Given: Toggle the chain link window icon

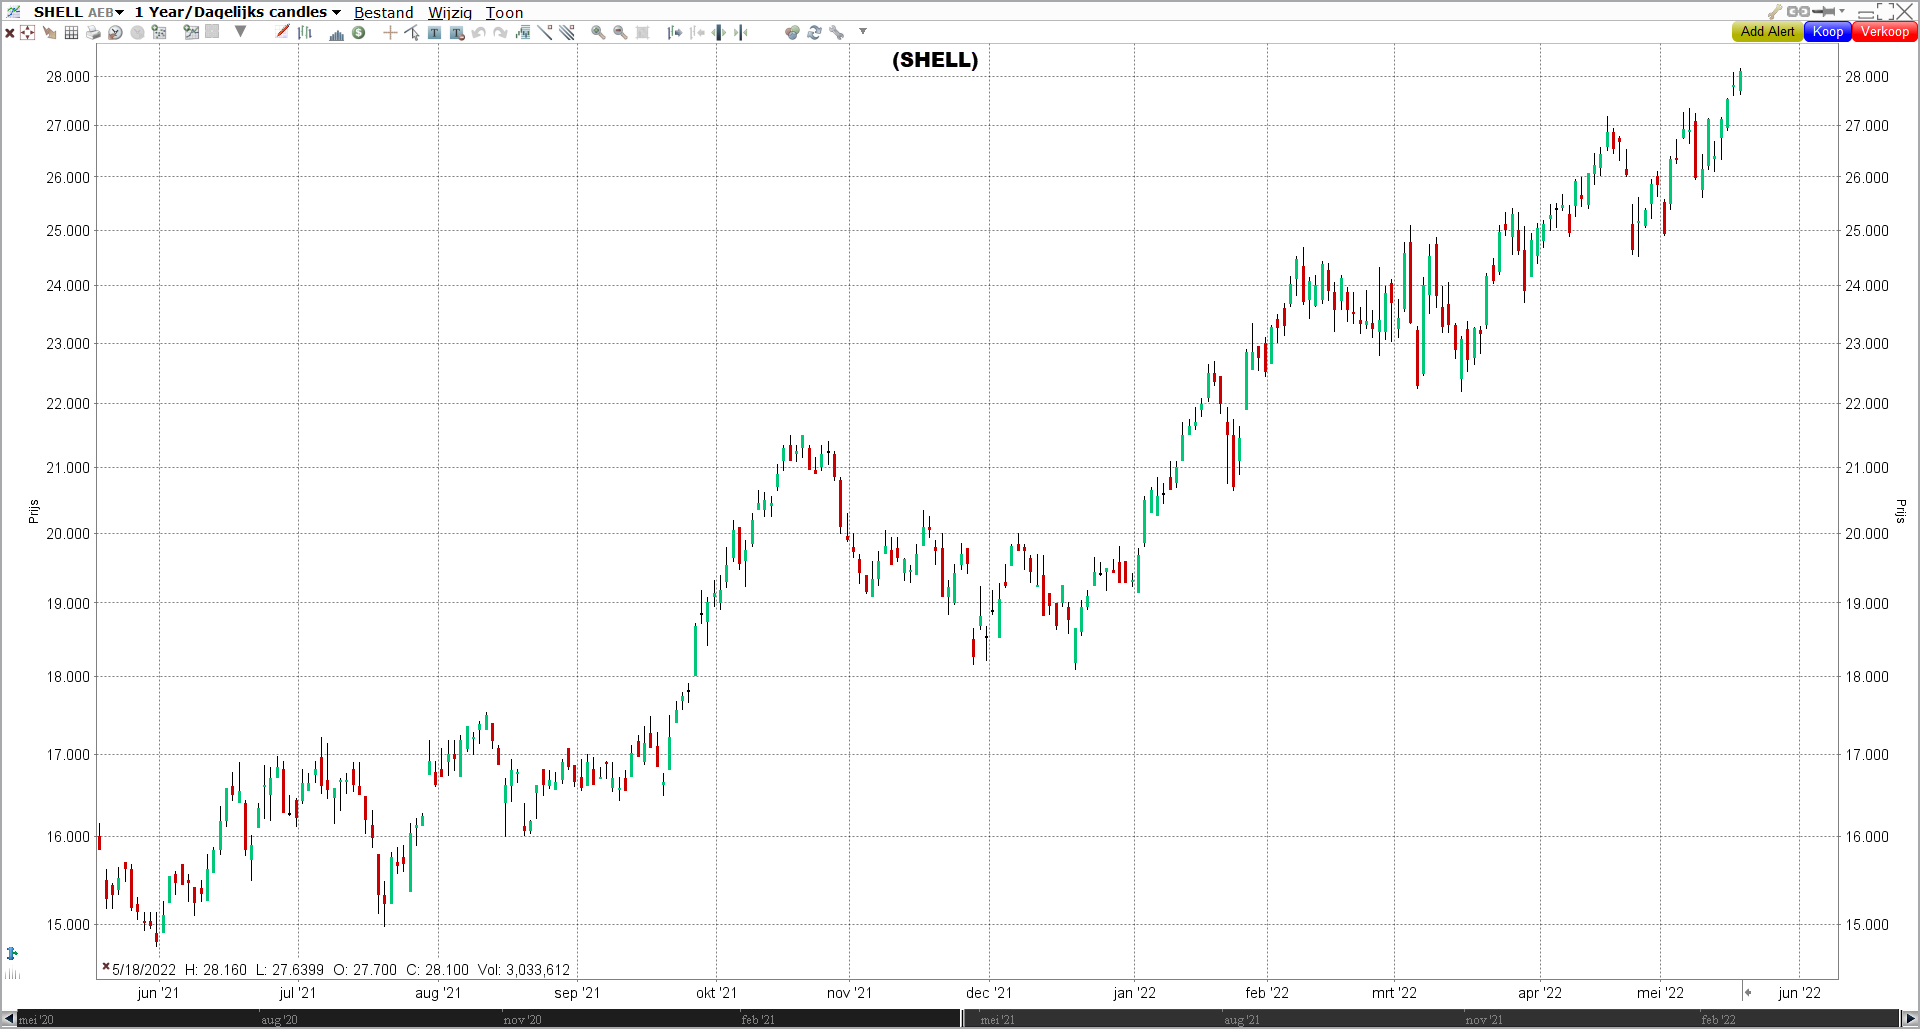Looking at the screenshot, I should coord(1798,12).
